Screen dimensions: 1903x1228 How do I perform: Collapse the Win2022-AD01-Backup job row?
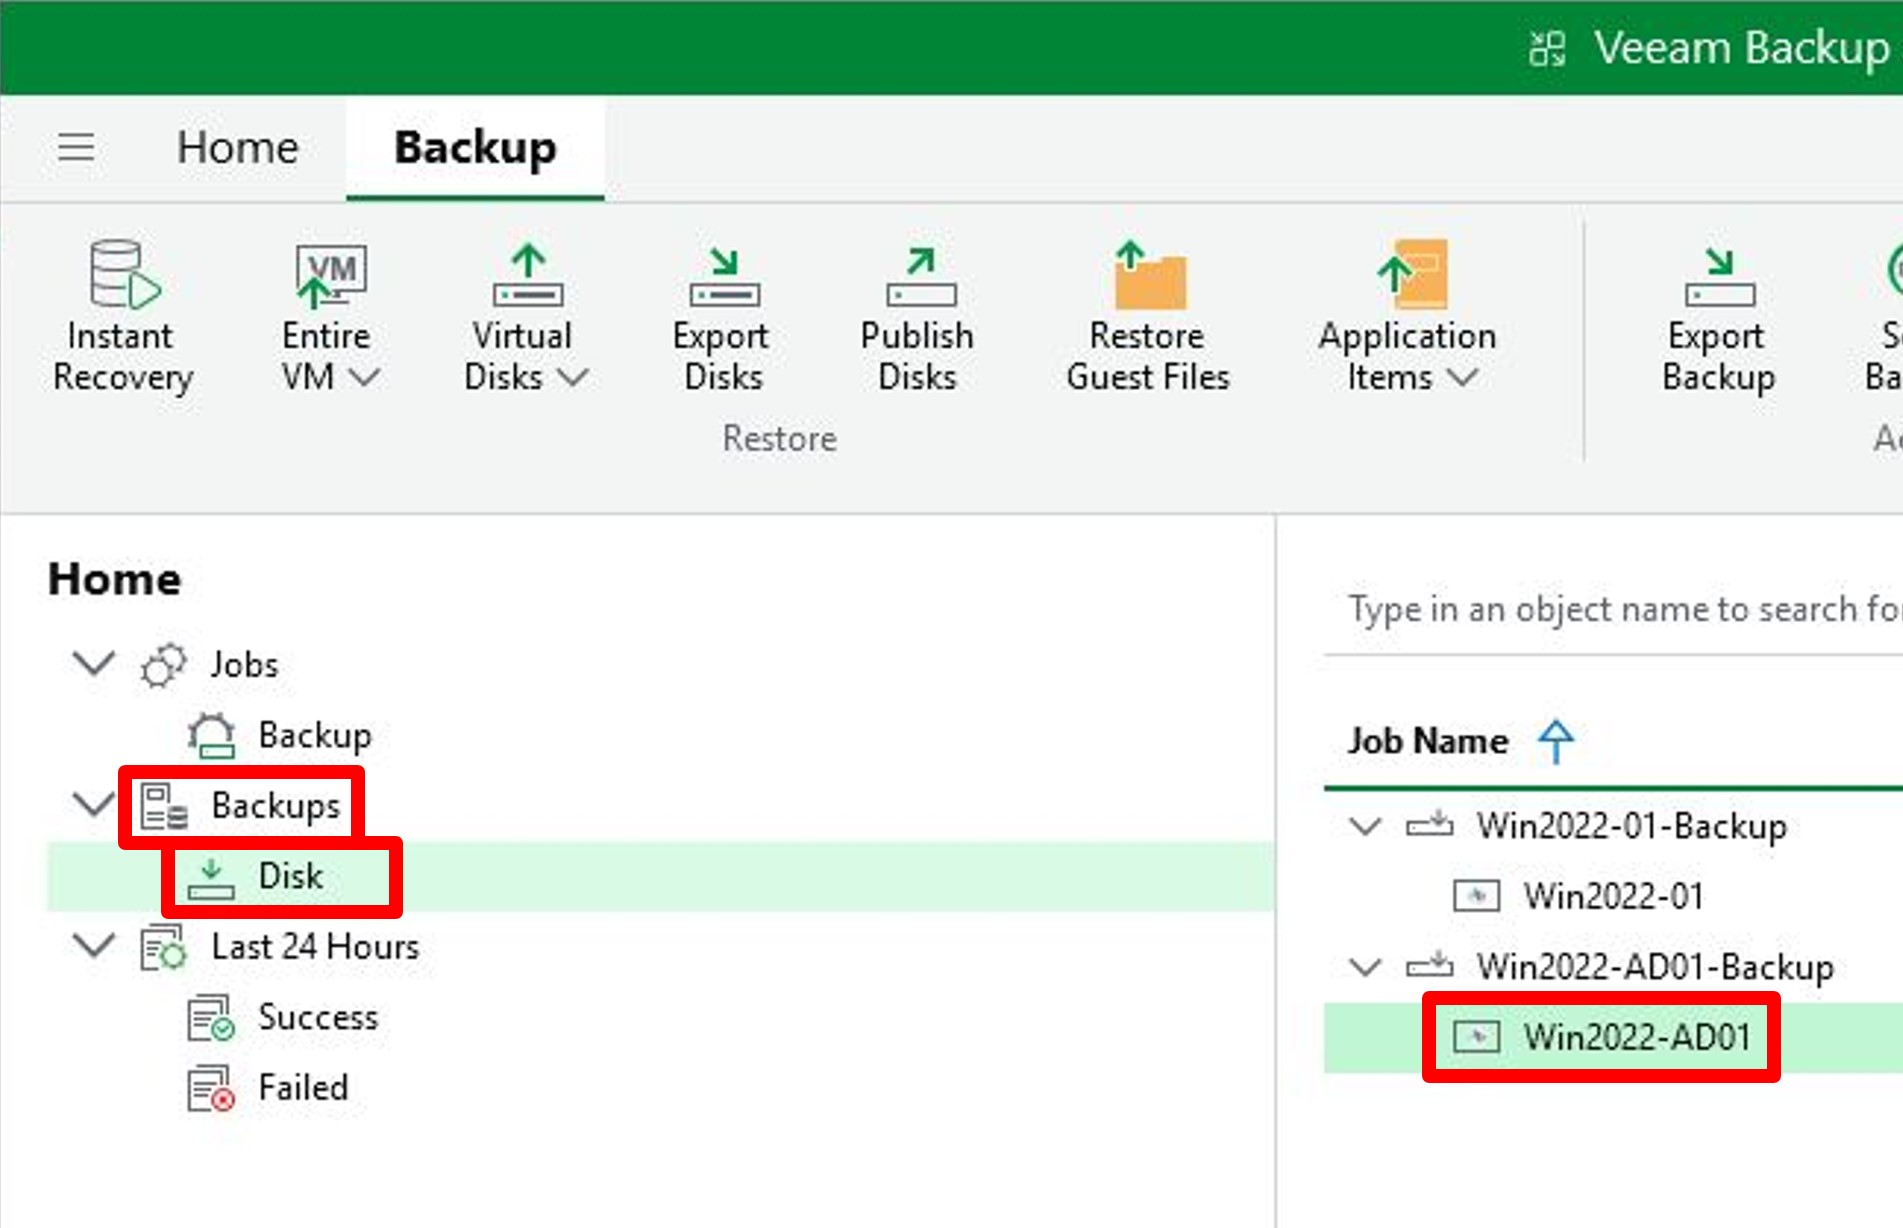click(1366, 967)
